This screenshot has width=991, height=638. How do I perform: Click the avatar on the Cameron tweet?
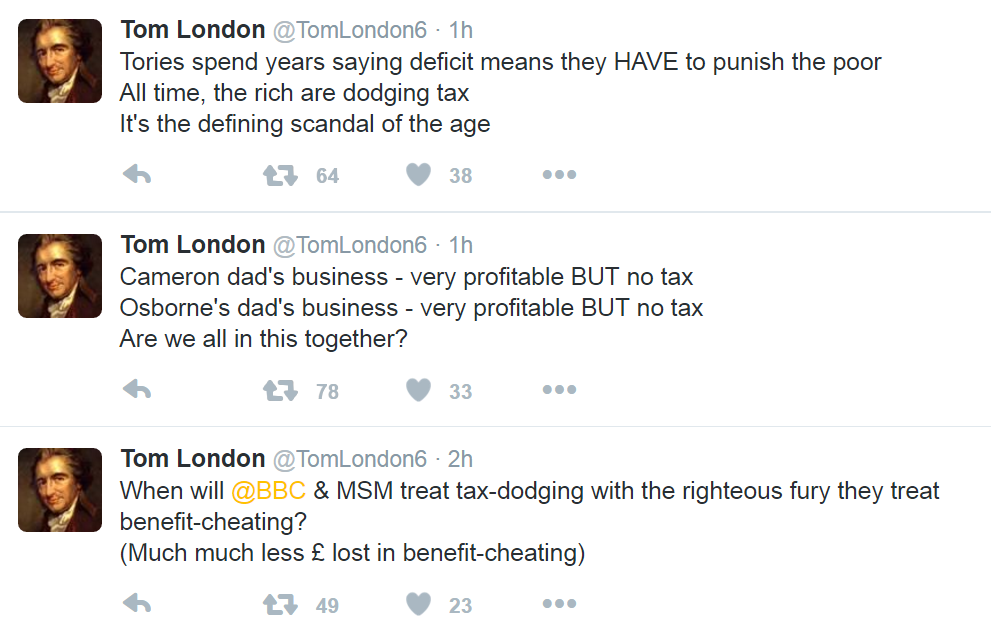click(60, 276)
